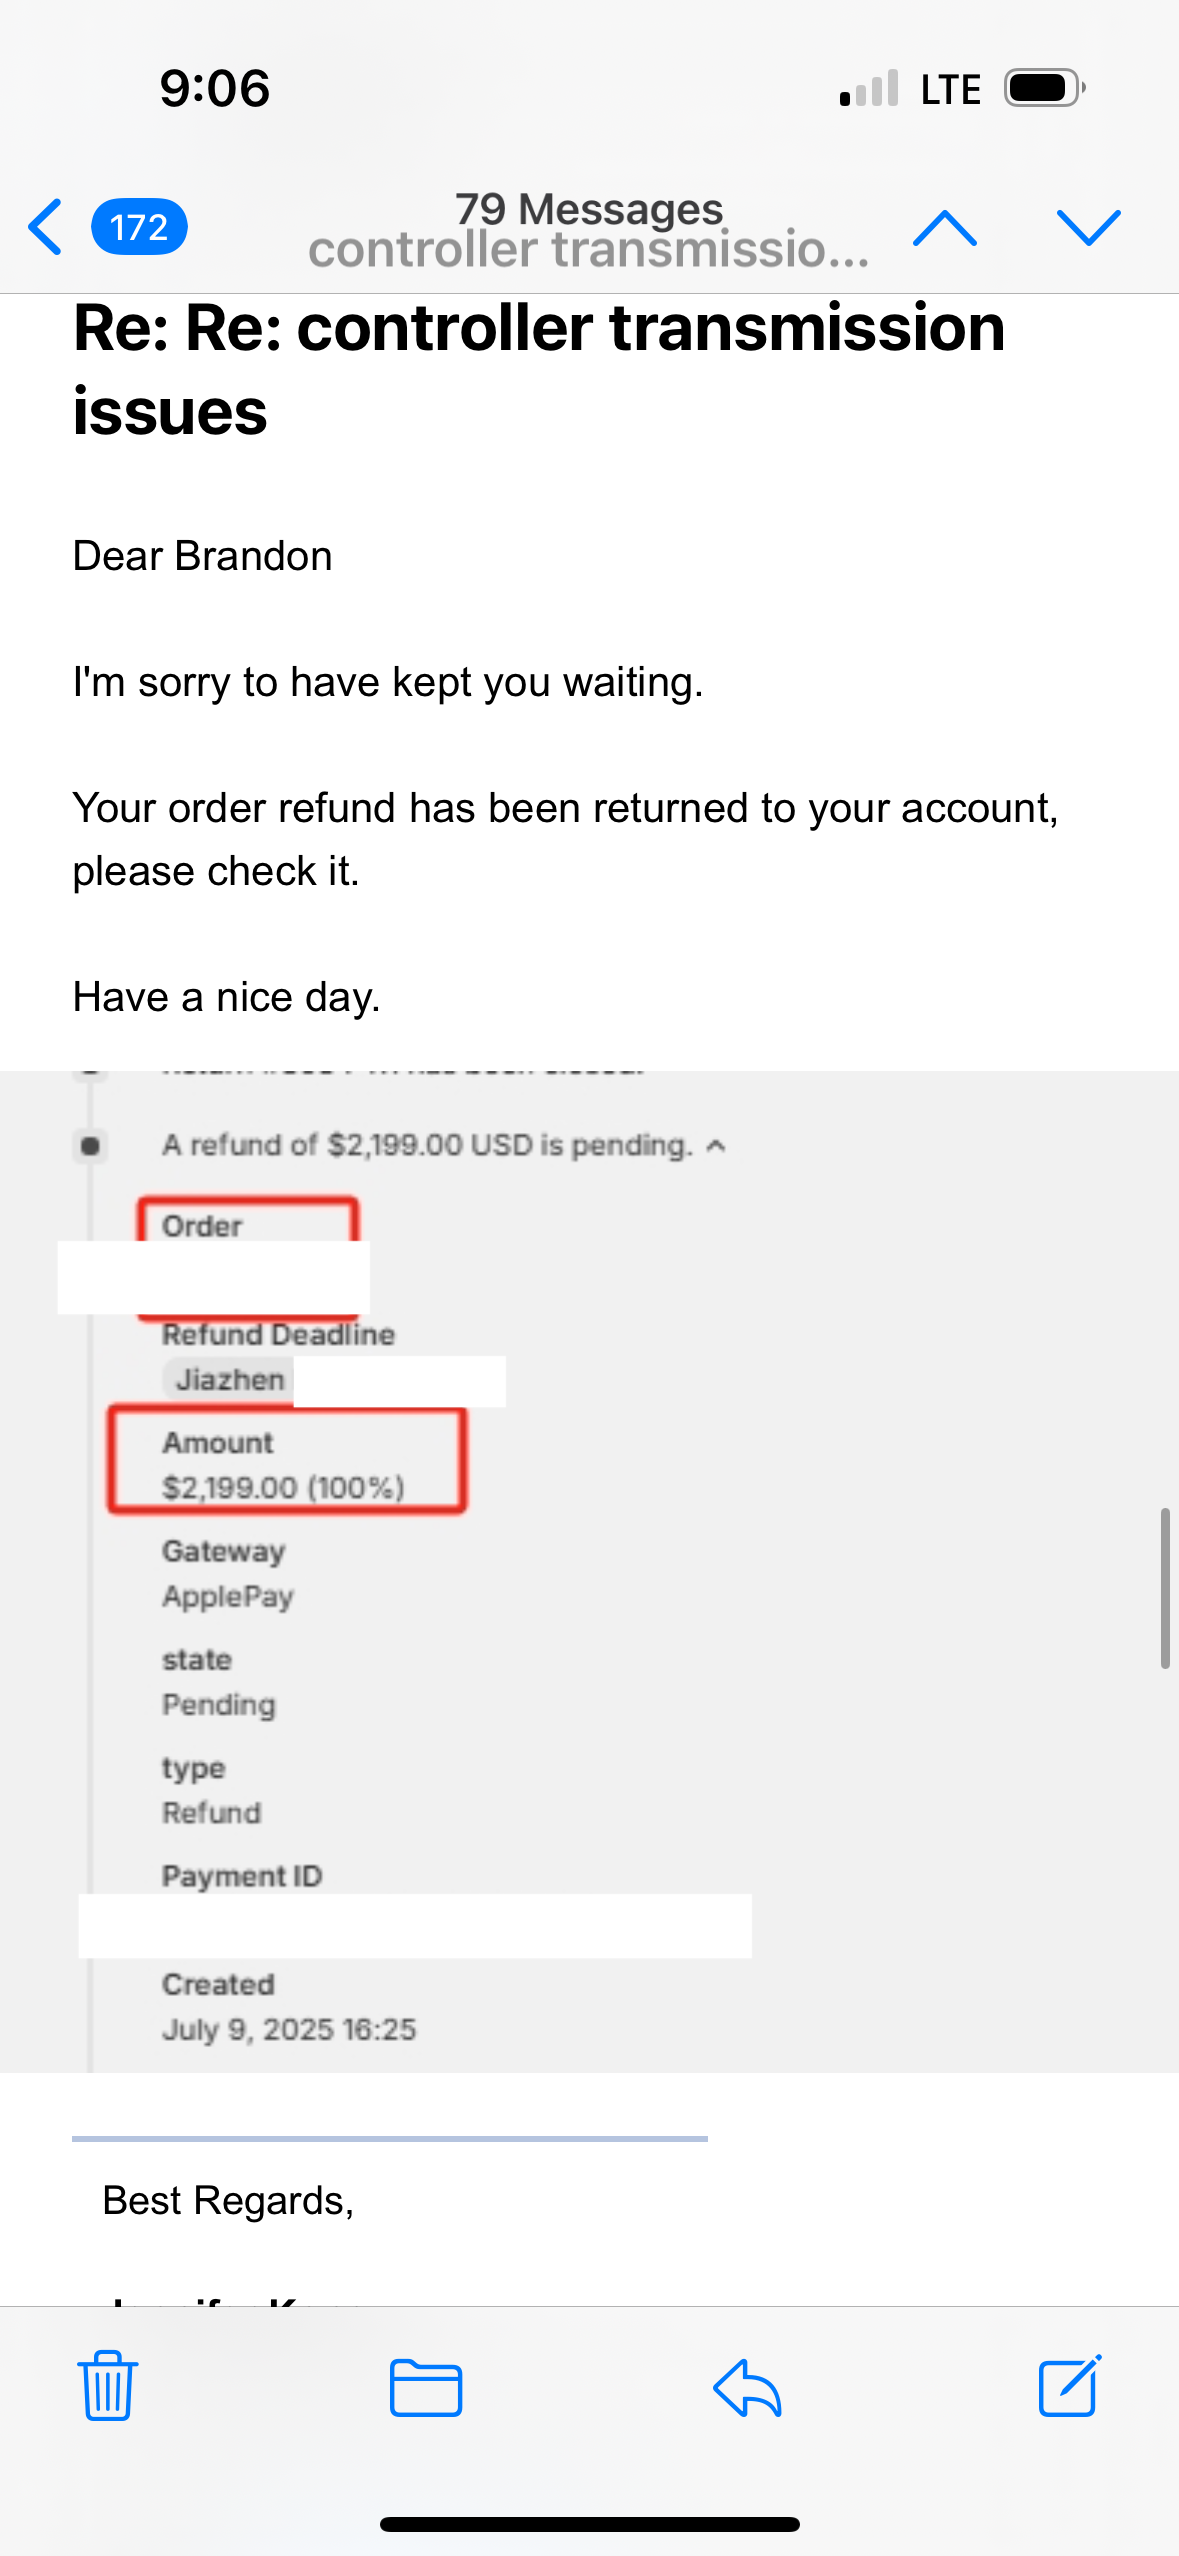Delete this email with the trash icon
Screen dimensions: 1179x2556
click(x=107, y=2386)
